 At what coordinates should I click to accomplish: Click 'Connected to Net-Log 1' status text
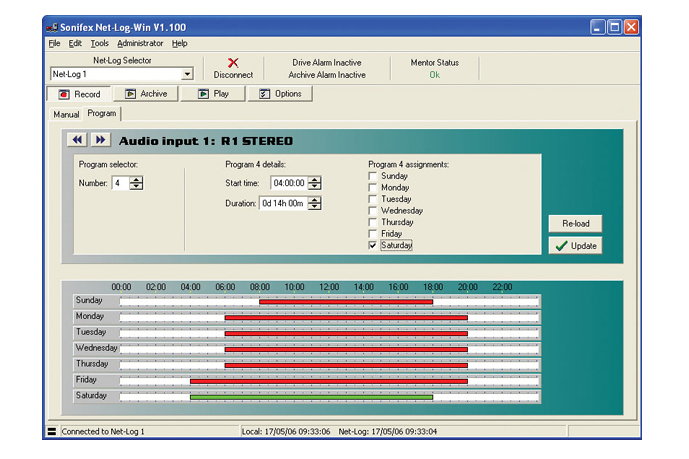point(103,431)
